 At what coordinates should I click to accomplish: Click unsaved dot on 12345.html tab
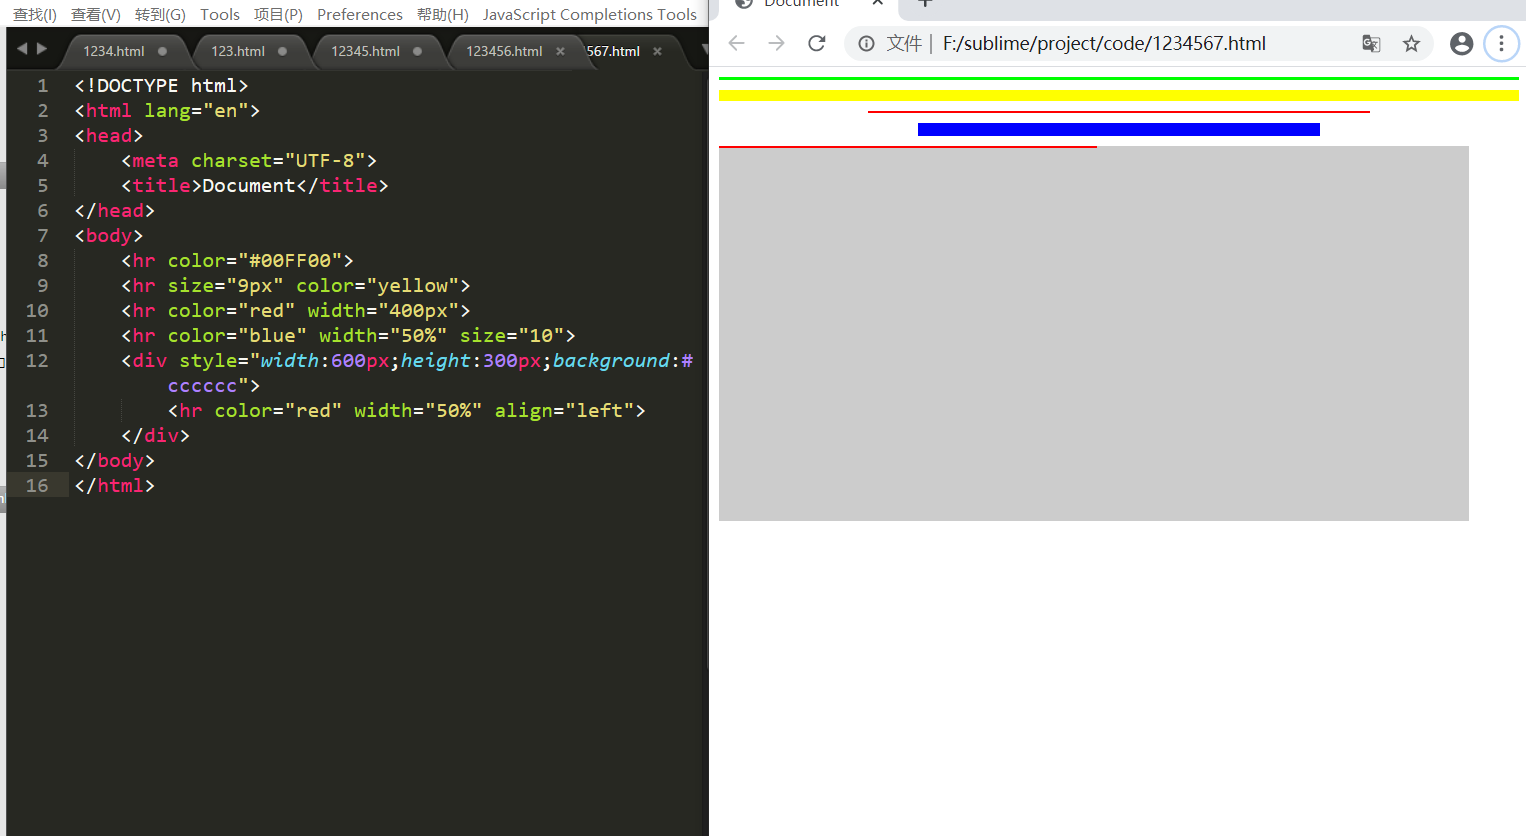pos(417,51)
